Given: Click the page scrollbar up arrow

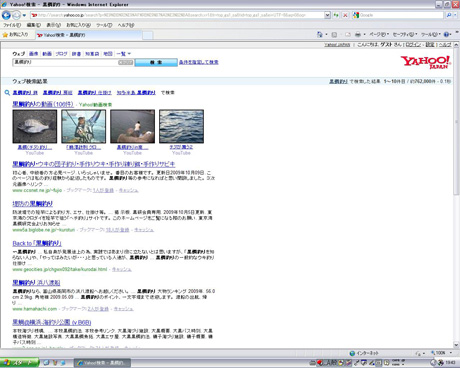Looking at the screenshot, I should [456, 45].
